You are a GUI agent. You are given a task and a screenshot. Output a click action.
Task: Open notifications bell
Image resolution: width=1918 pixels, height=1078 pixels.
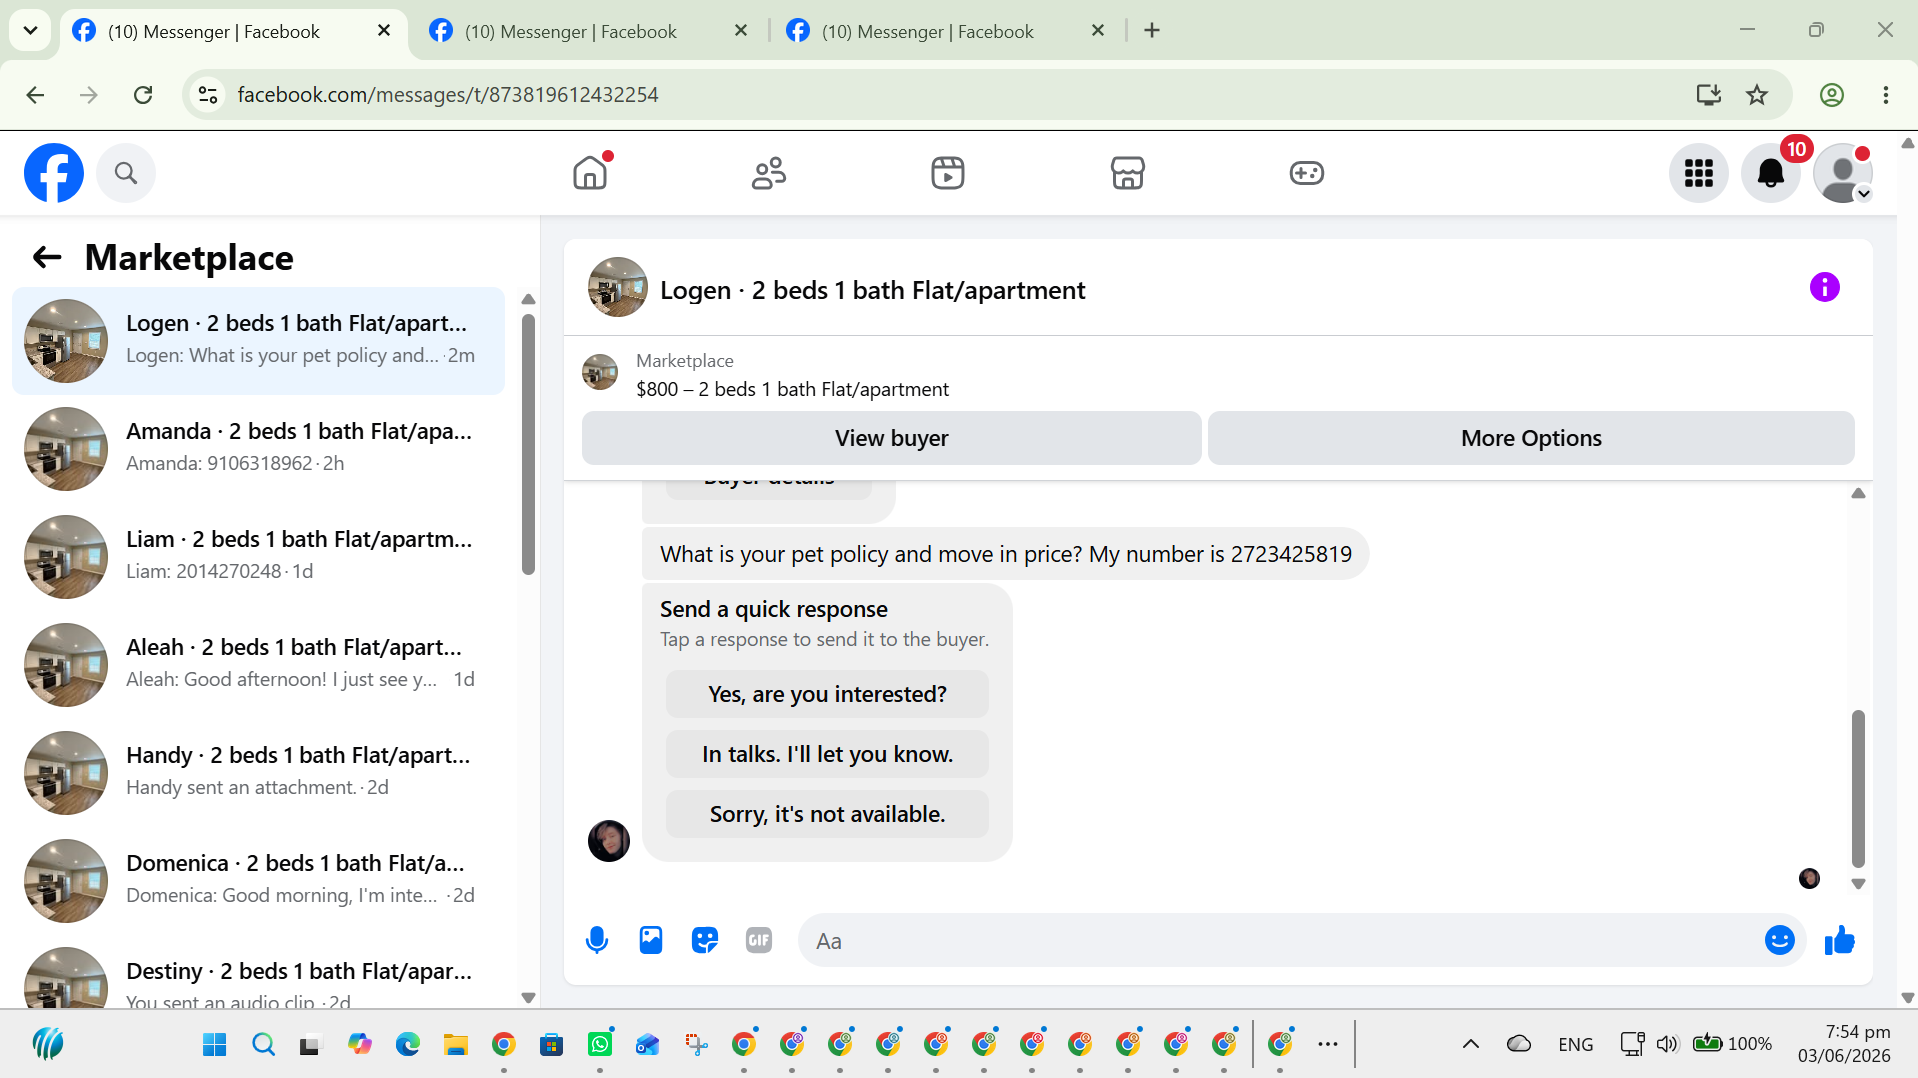pos(1771,173)
